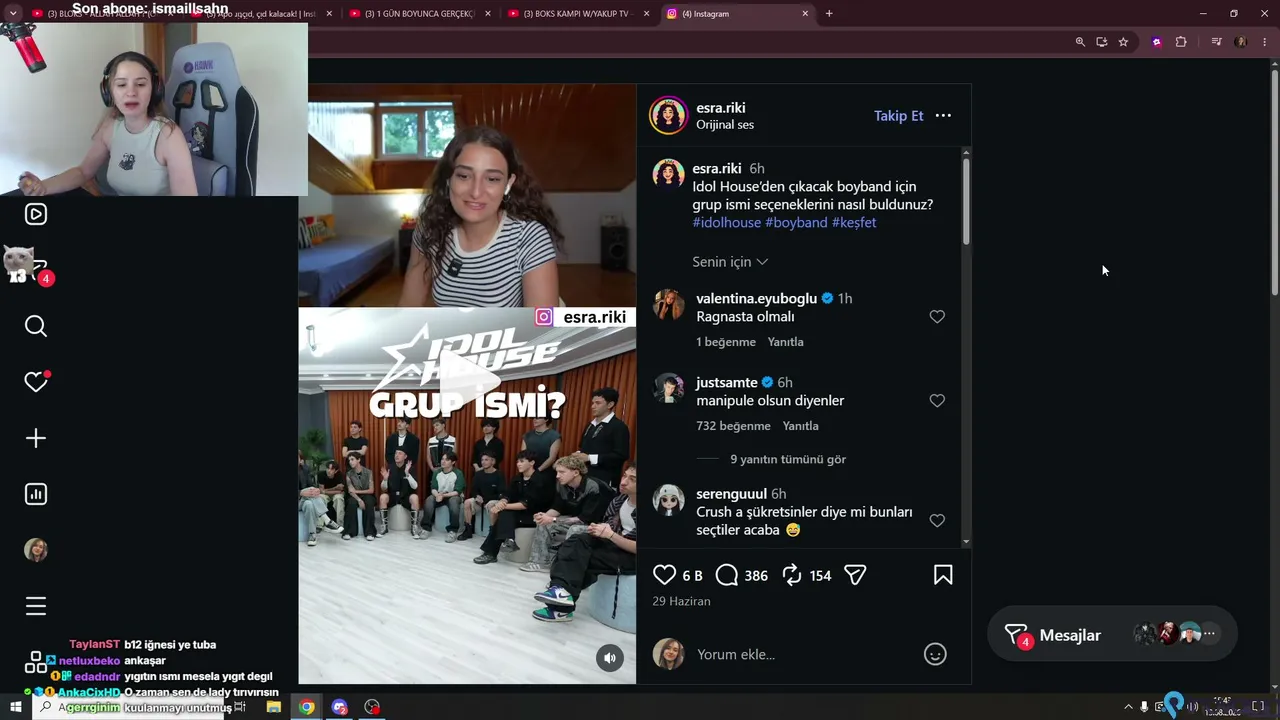
Task: Open the hamburger menu in Instagram sidebar
Action: click(36, 606)
